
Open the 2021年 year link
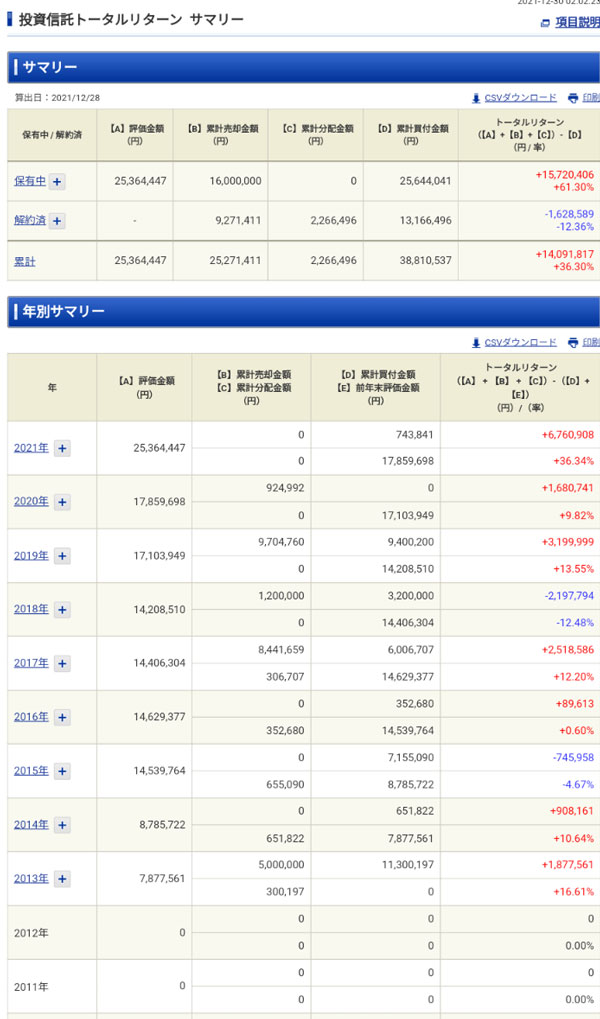tap(31, 448)
